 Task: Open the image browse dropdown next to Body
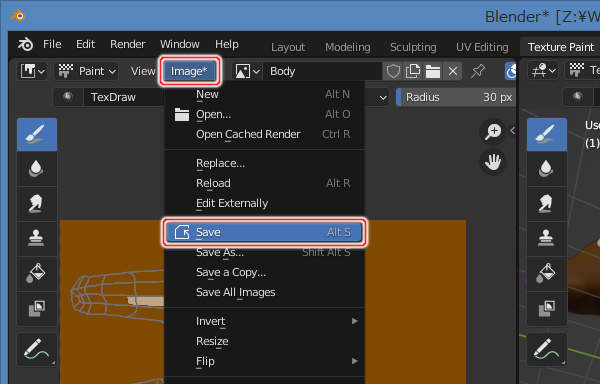[x=247, y=71]
